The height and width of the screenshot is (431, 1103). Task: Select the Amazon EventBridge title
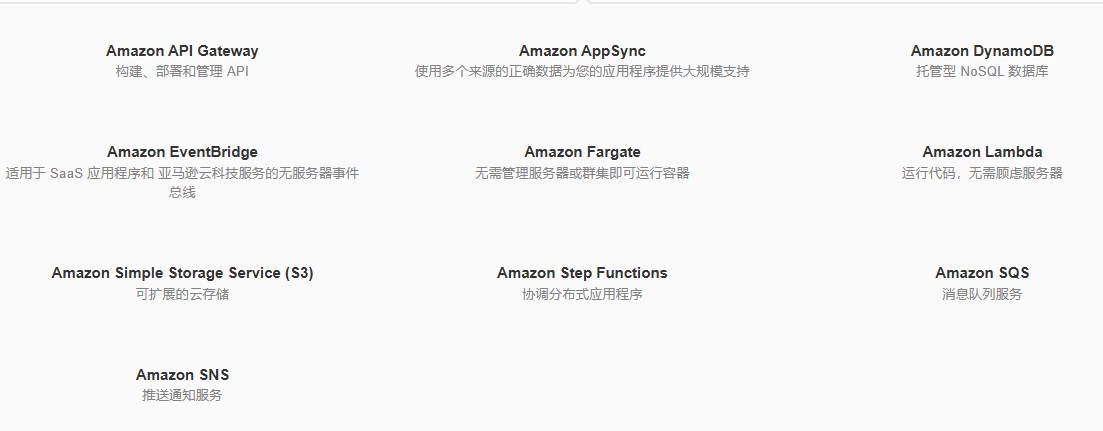[182, 152]
